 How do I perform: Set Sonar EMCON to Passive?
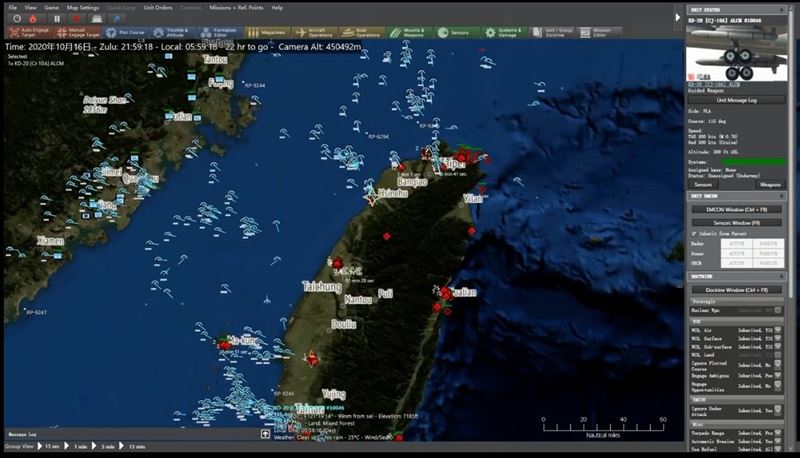(x=768, y=253)
